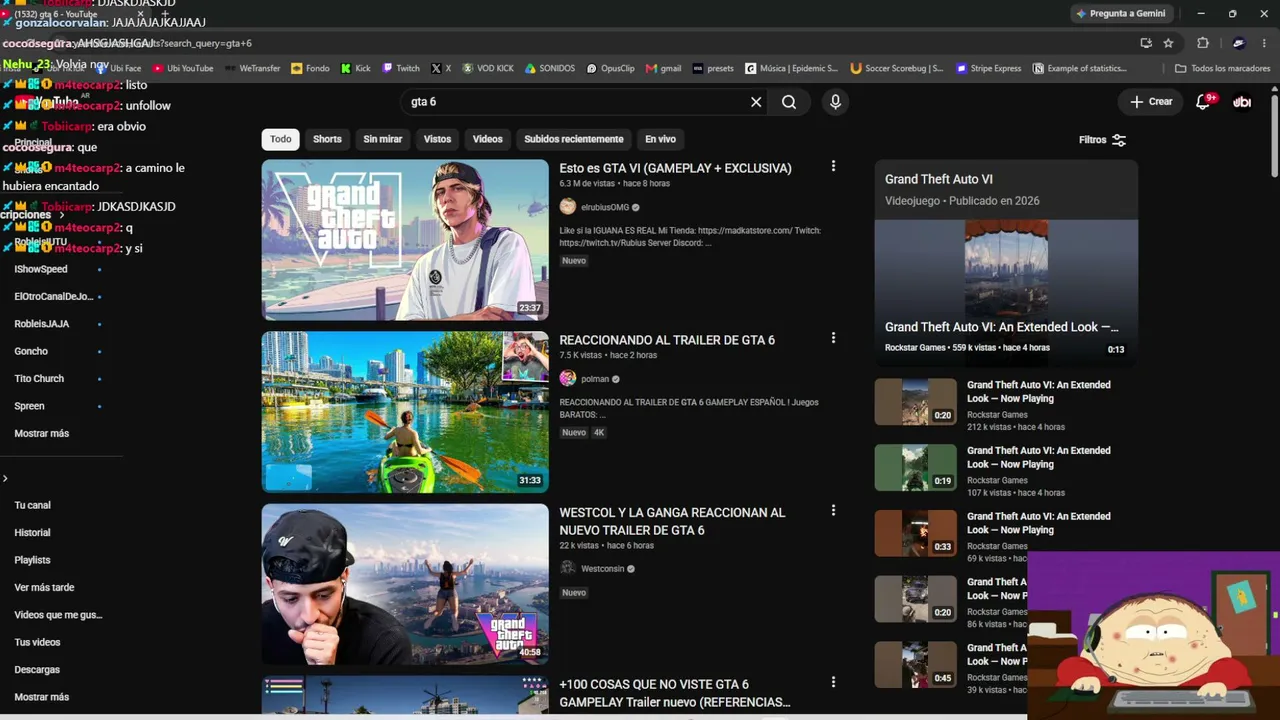1280x720 pixels.
Task: Start voice search with the microphone icon
Action: 835,102
